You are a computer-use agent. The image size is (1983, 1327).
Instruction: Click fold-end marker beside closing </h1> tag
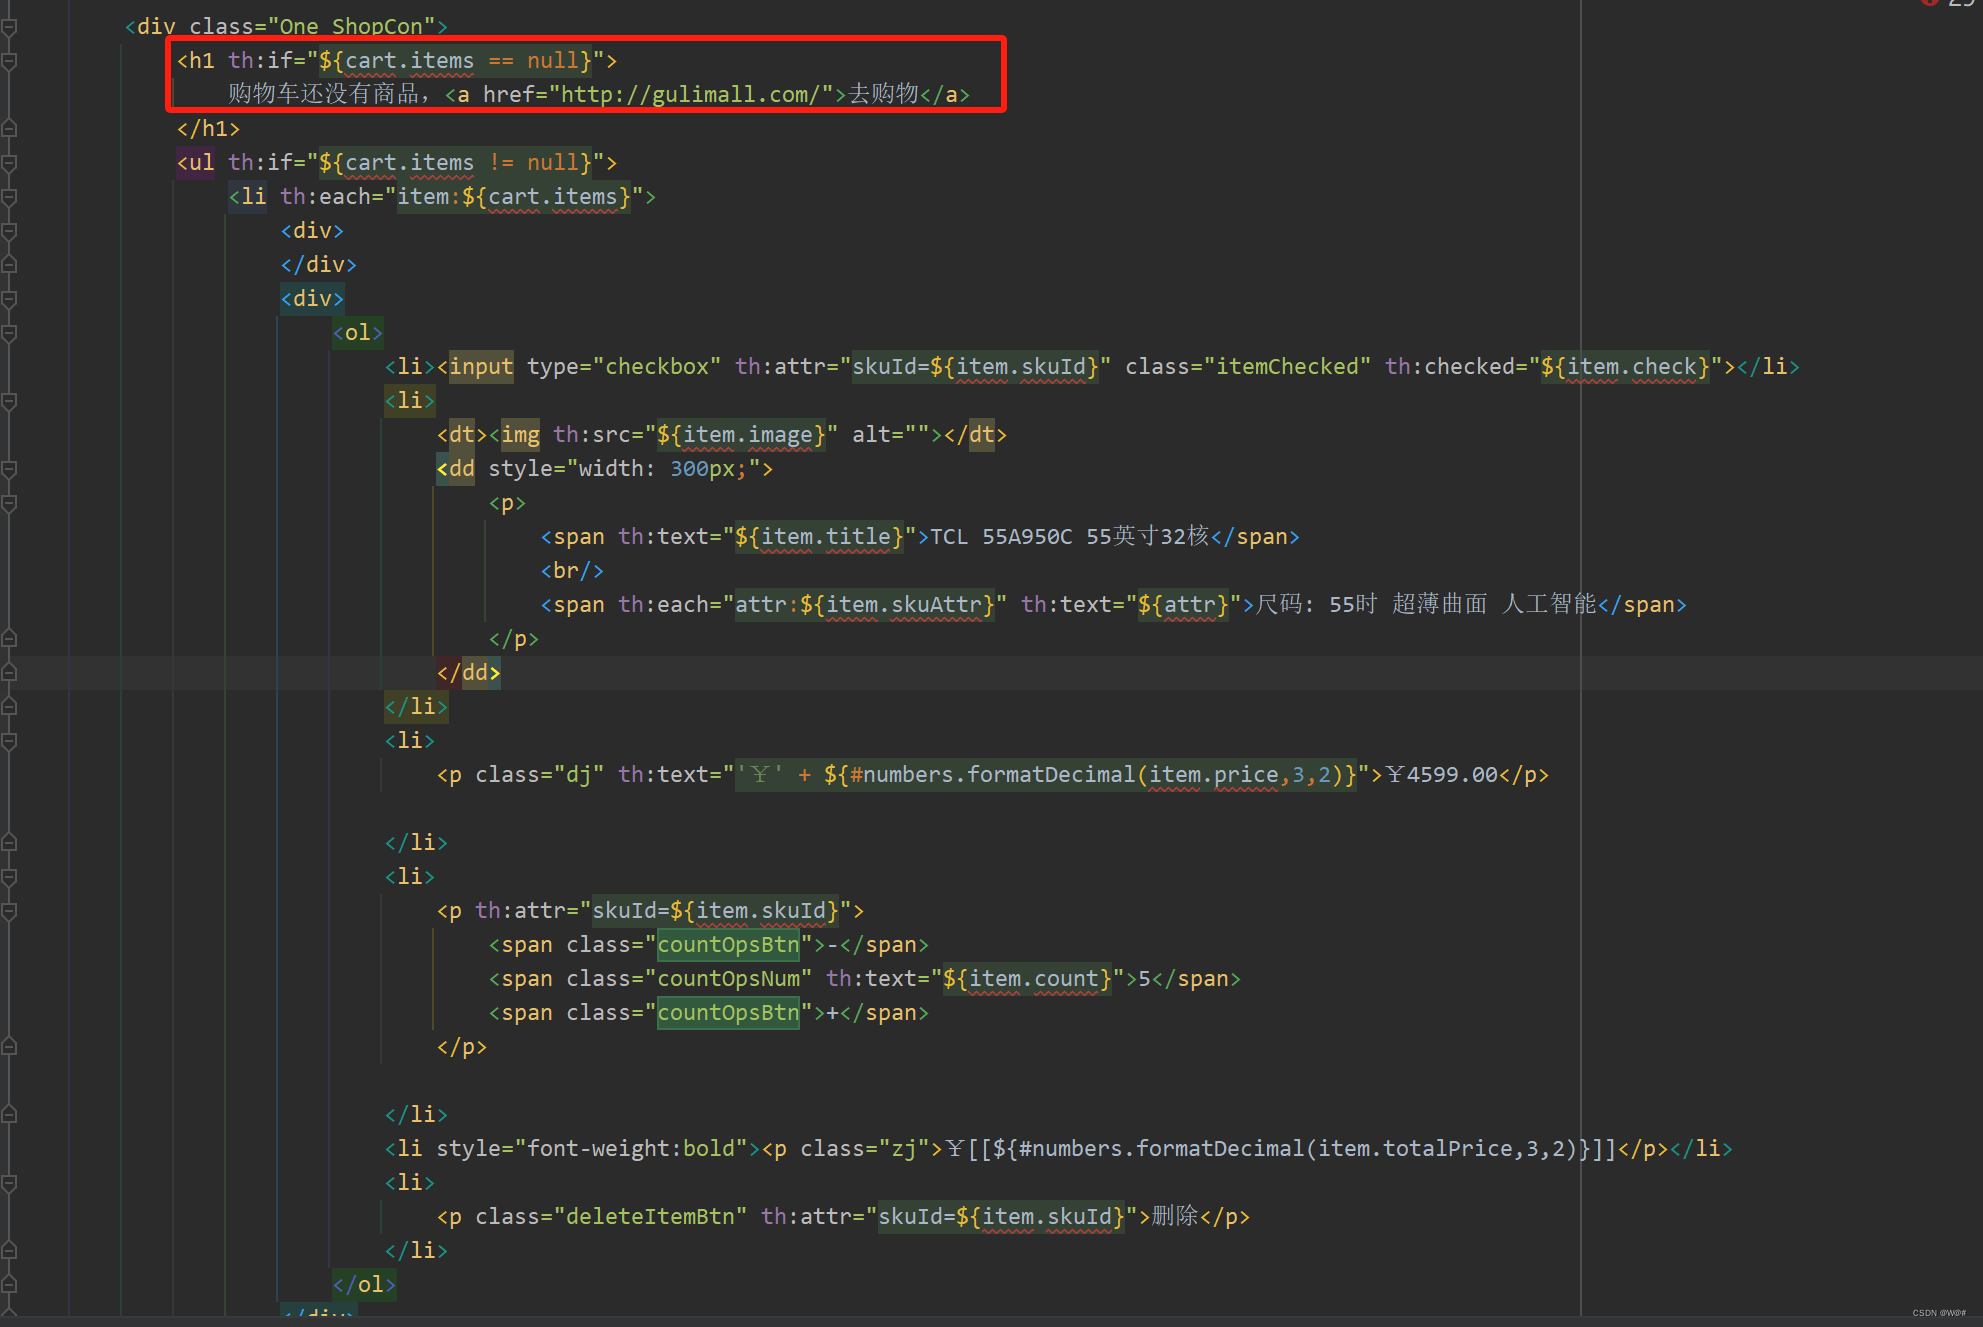[x=9, y=129]
